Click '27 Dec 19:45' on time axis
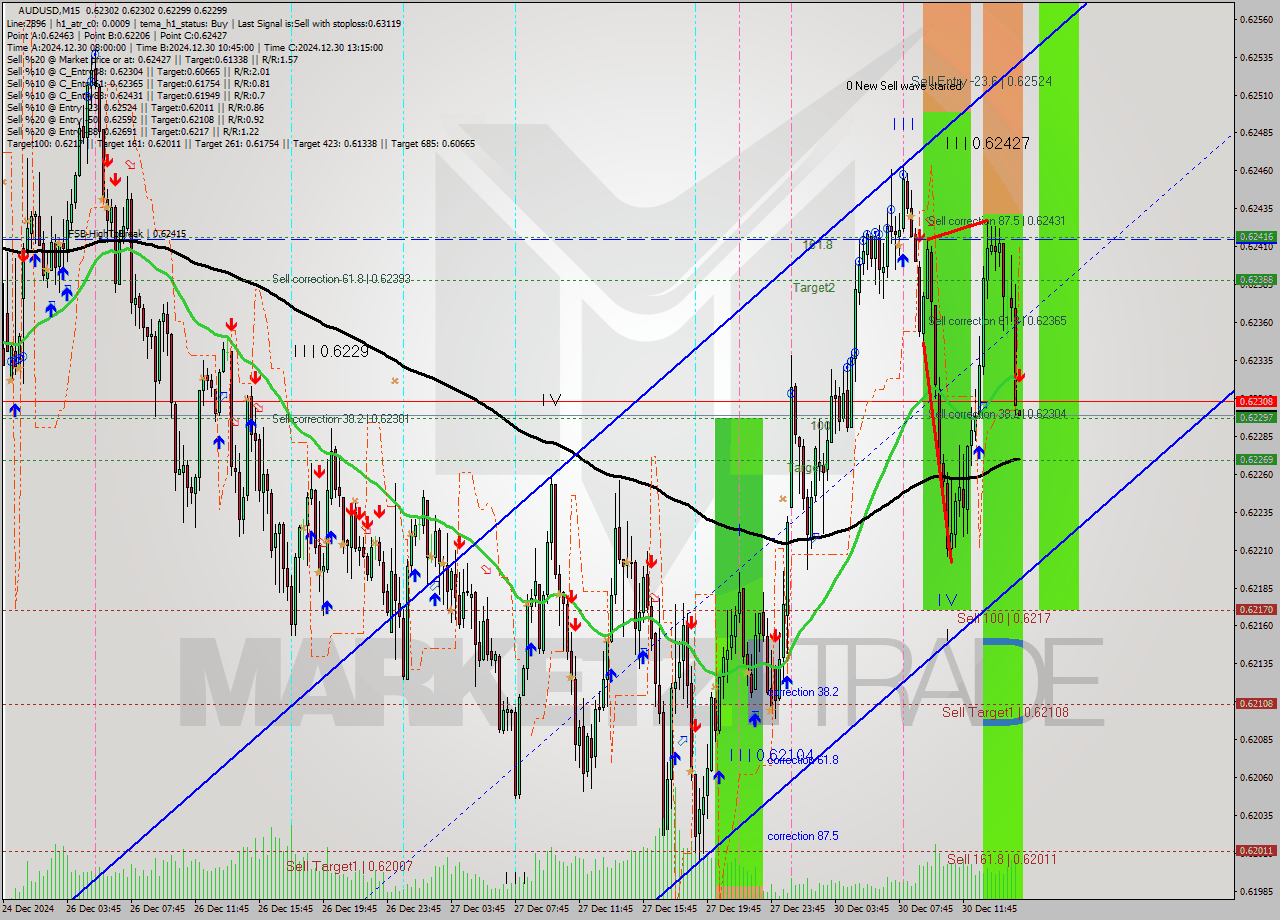This screenshot has height=920, width=1280. pyautogui.click(x=734, y=909)
